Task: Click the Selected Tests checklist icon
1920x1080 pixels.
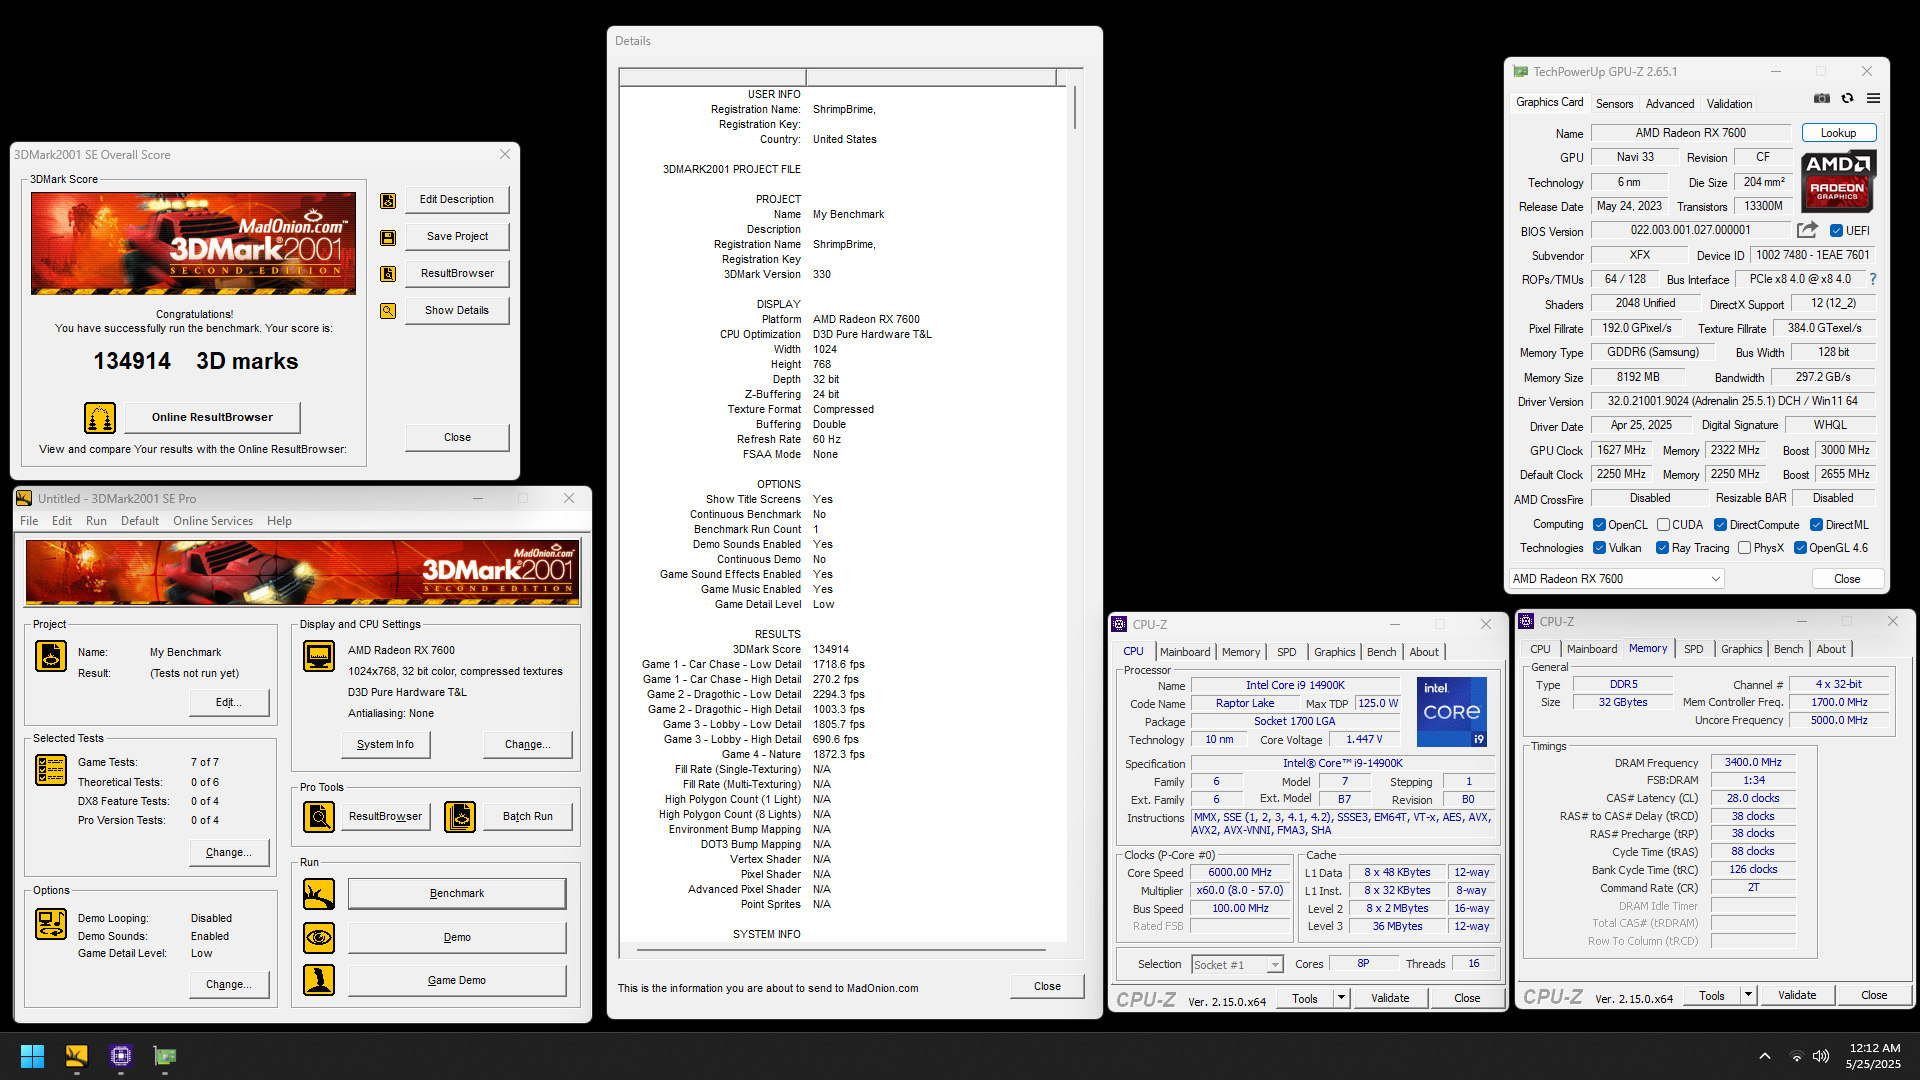Action: coord(51,770)
